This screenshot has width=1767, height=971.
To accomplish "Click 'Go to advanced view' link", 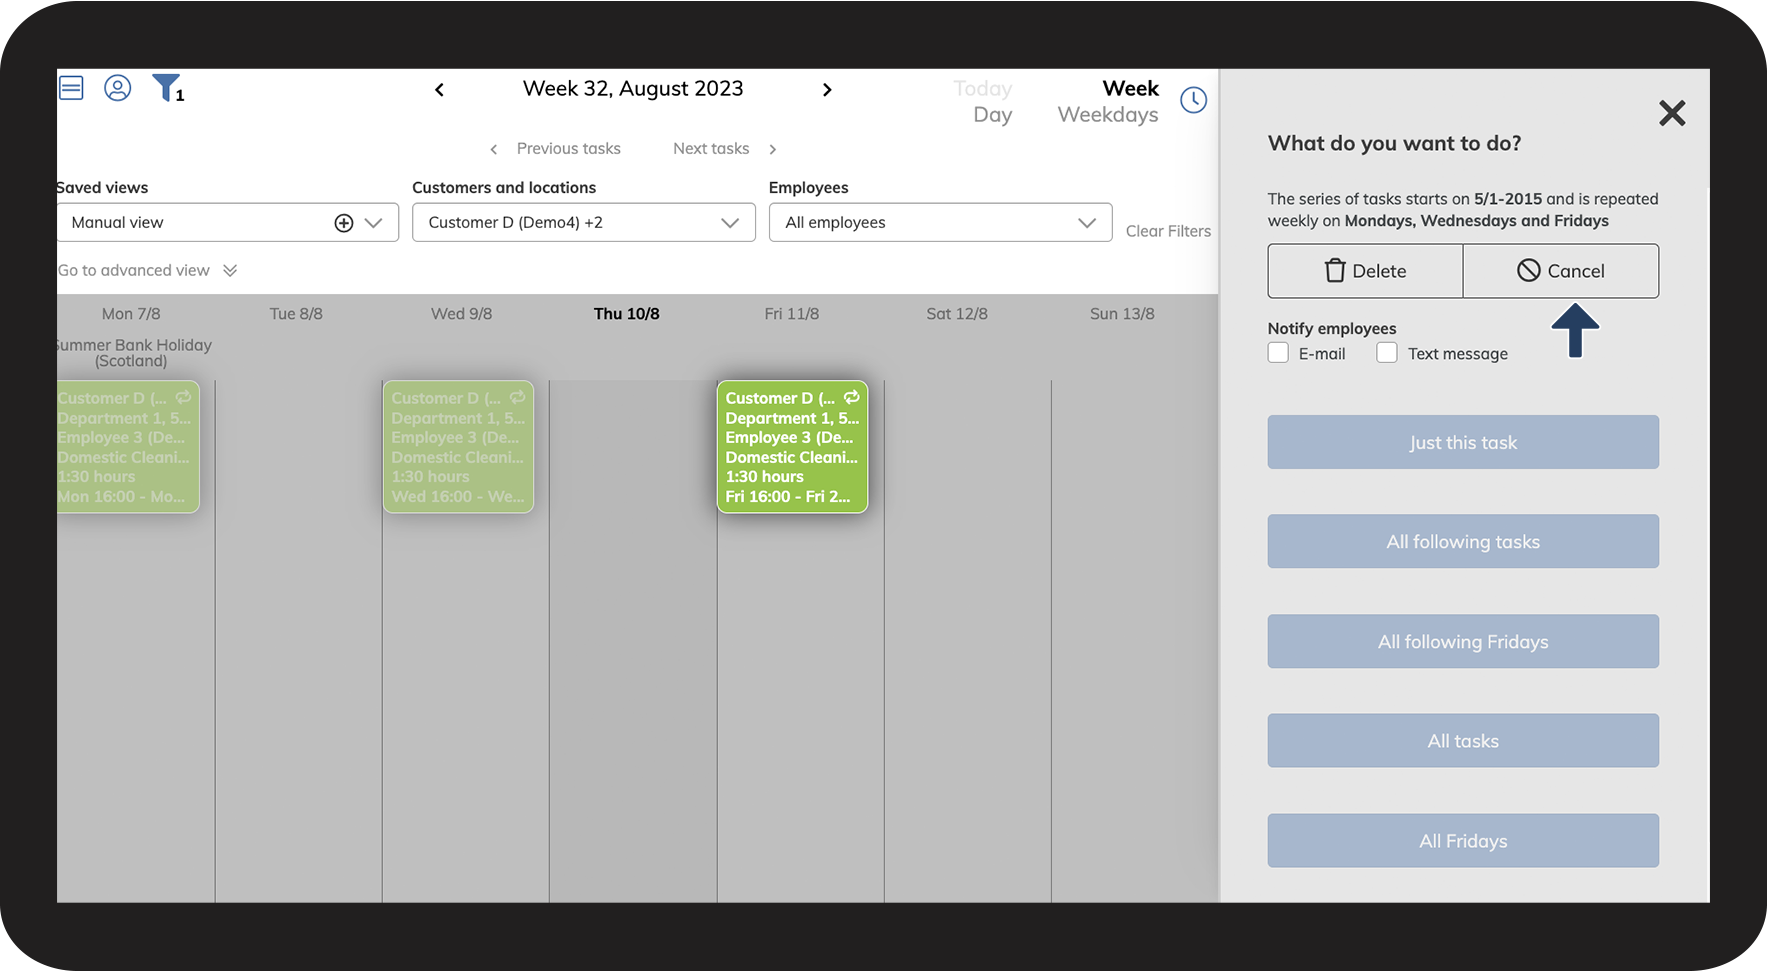I will coord(134,271).
